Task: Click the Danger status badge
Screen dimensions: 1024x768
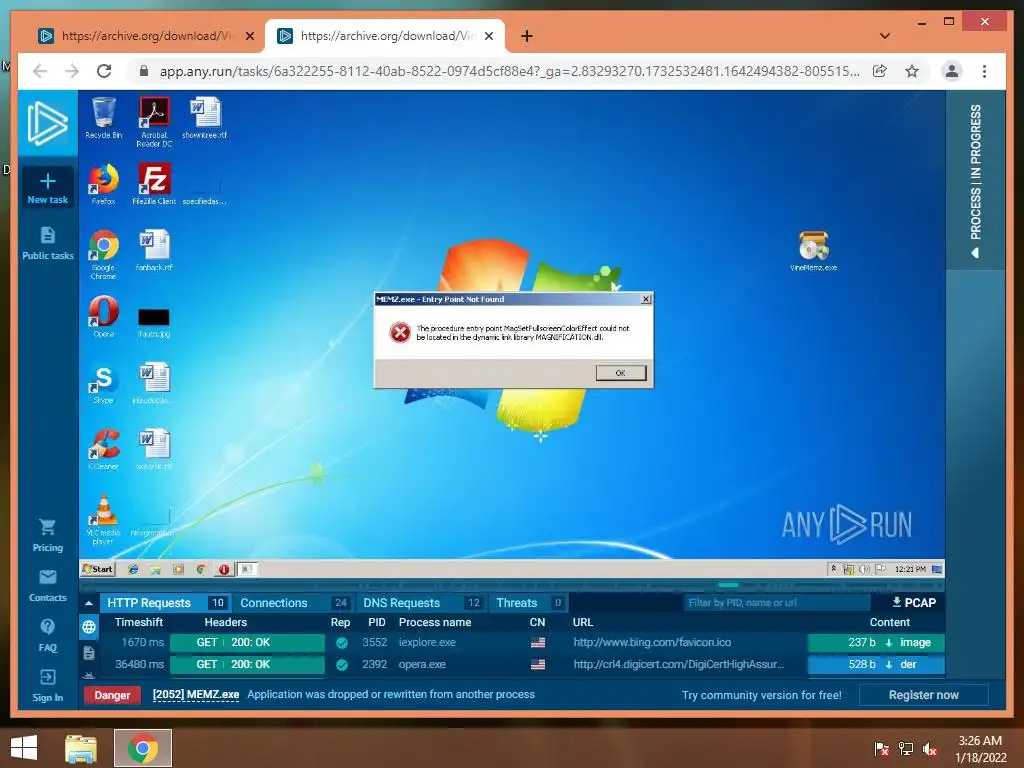Action: [112, 696]
